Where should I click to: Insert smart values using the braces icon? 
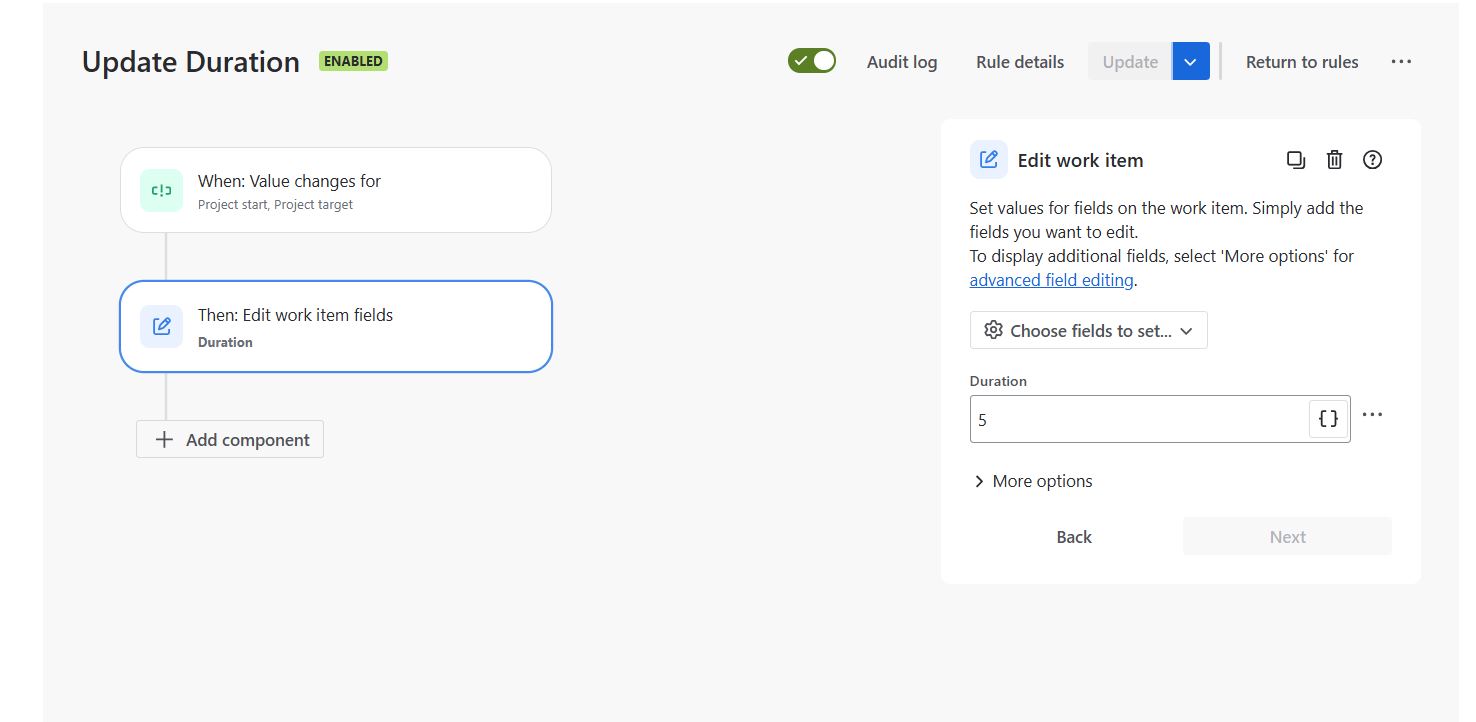pos(1328,418)
